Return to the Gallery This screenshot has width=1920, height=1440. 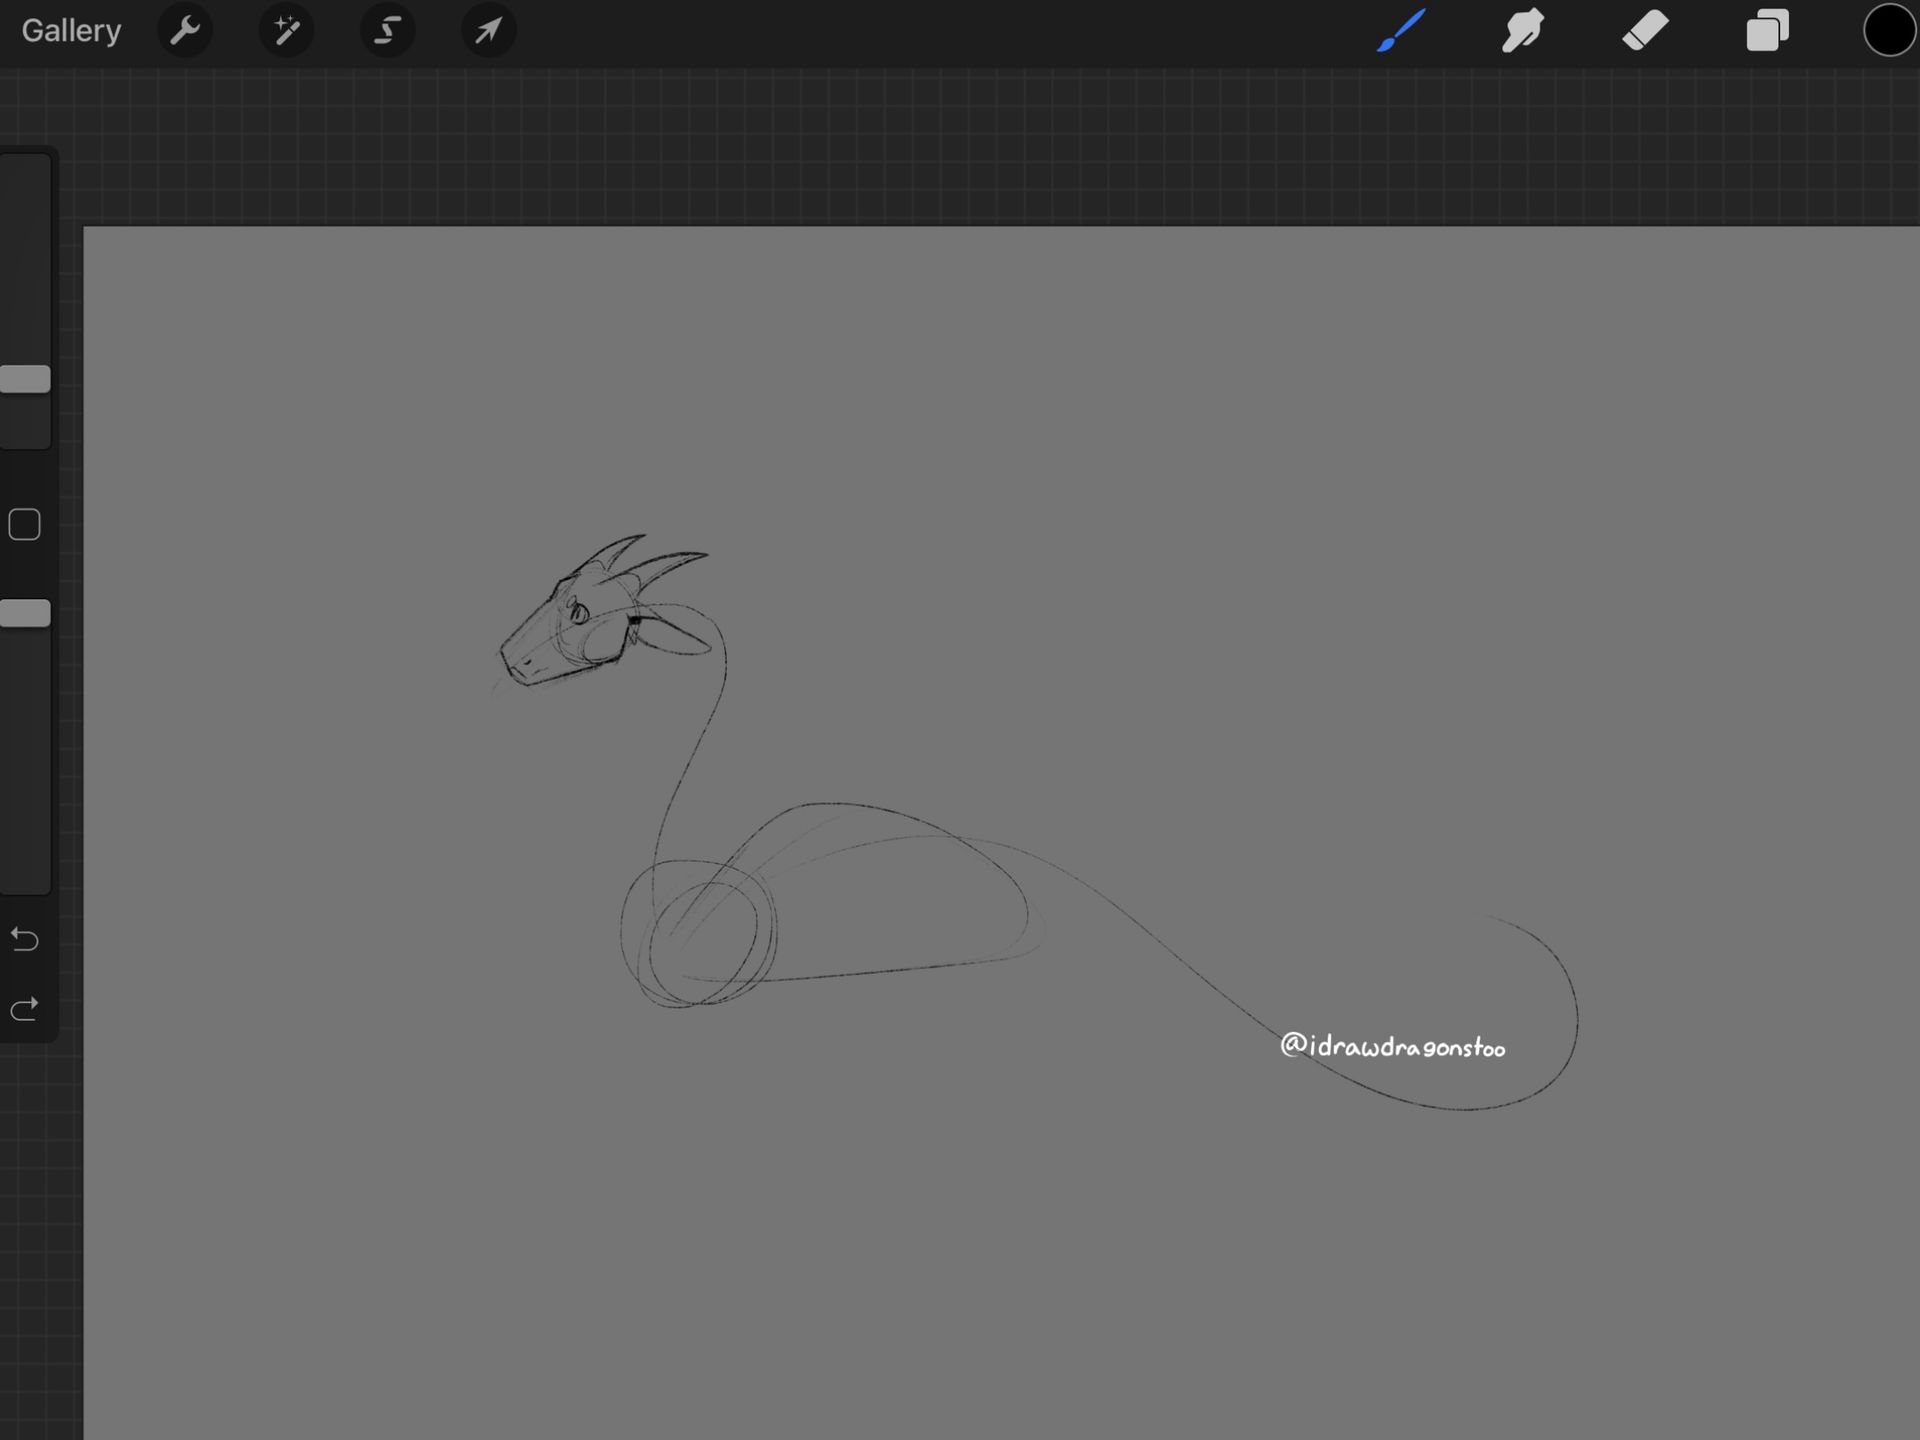pyautogui.click(x=71, y=31)
